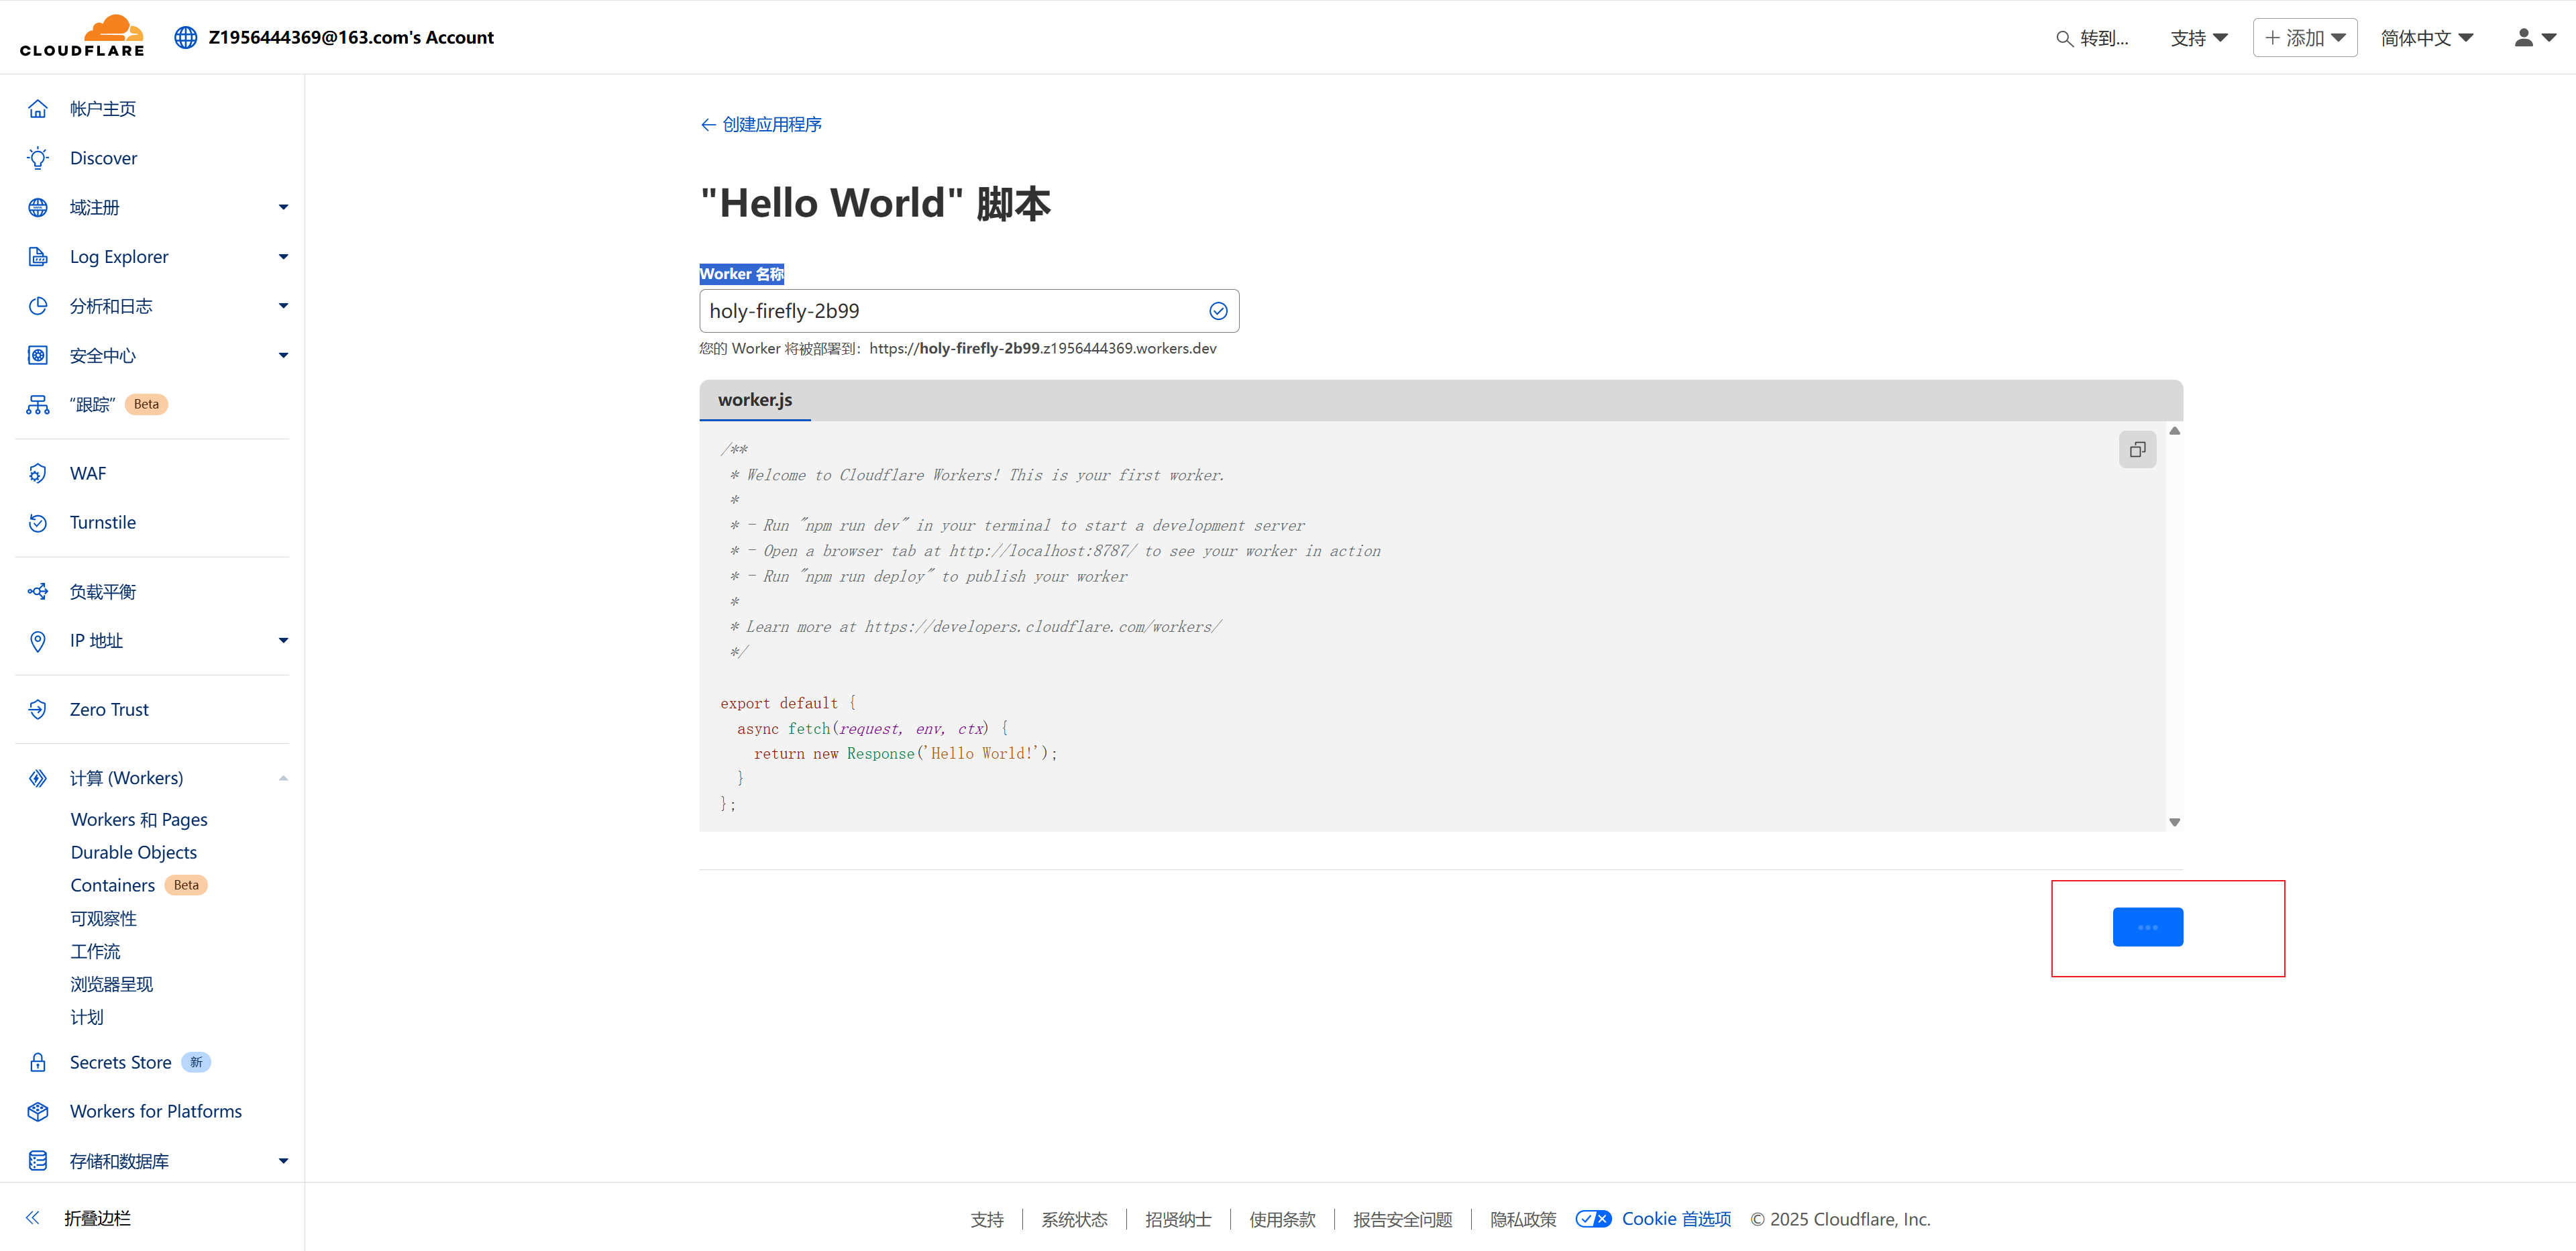Click the 转到... search box
Viewport: 2576px width, 1251px height.
click(2092, 39)
